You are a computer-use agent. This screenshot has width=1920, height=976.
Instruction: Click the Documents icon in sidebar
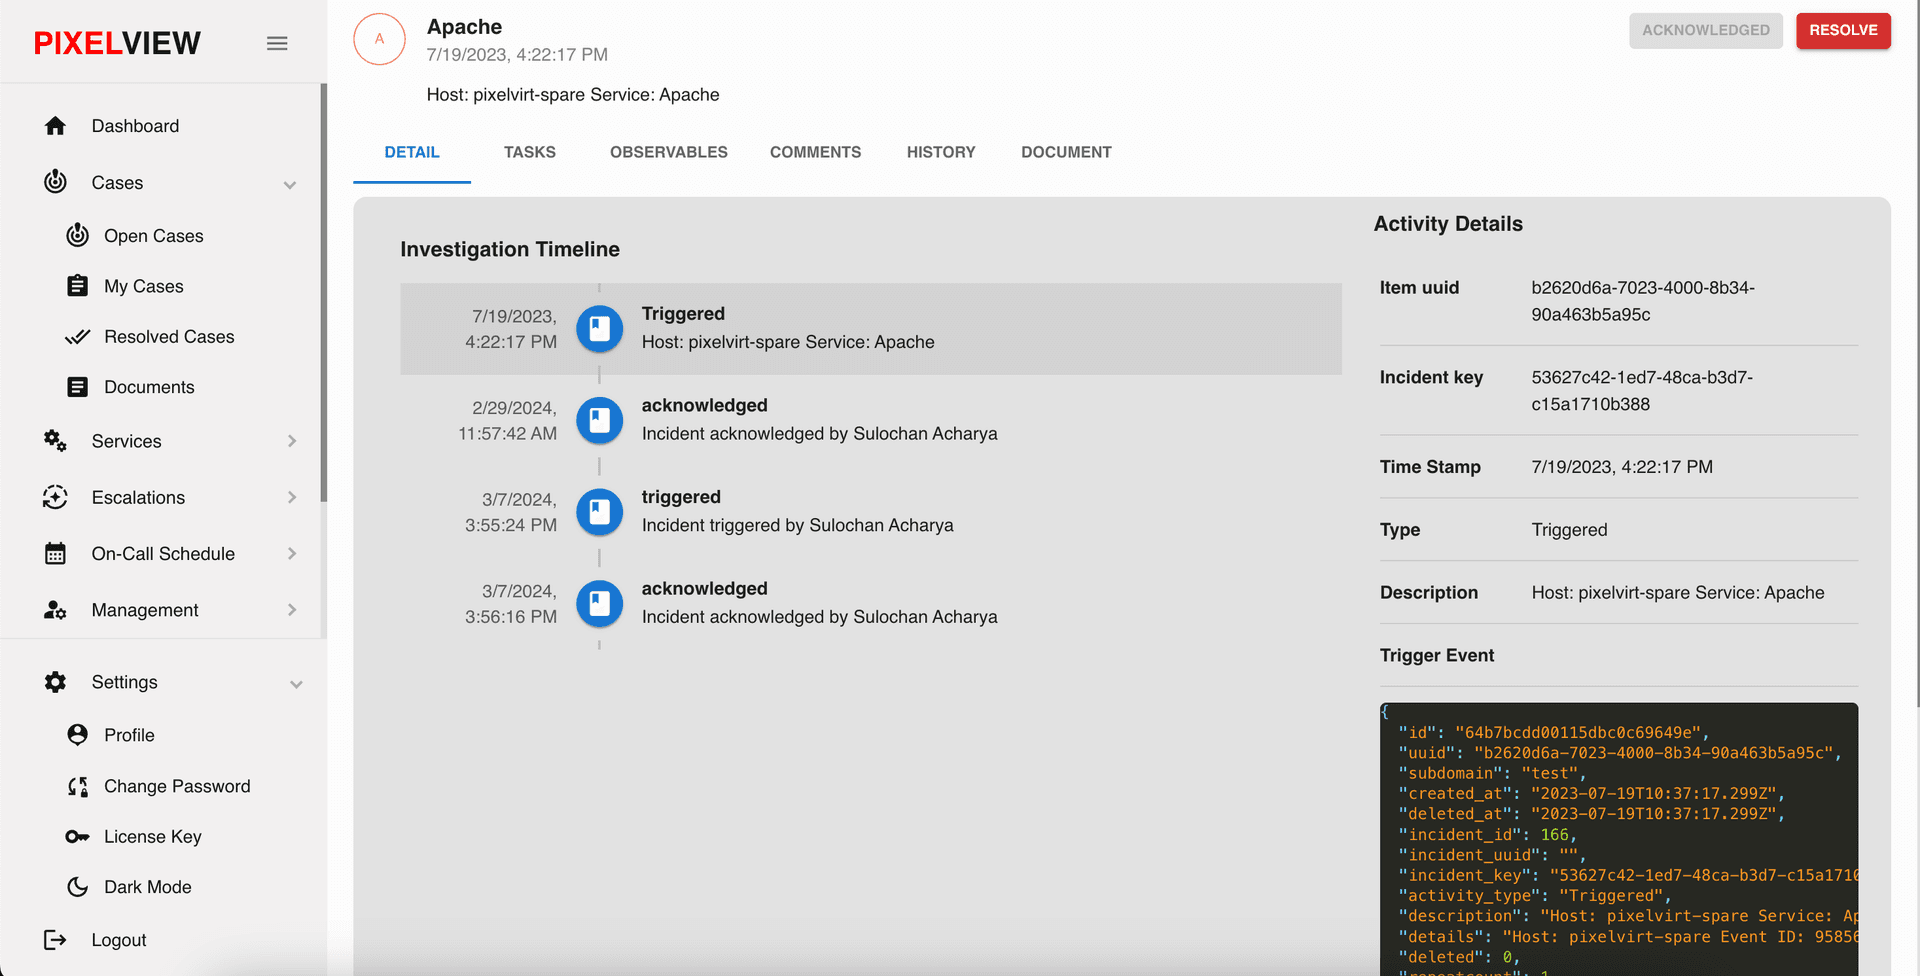pyautogui.click(x=77, y=387)
